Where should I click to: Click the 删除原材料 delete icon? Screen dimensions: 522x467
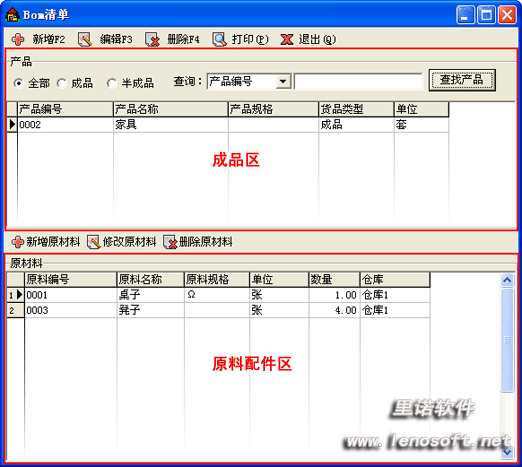170,242
